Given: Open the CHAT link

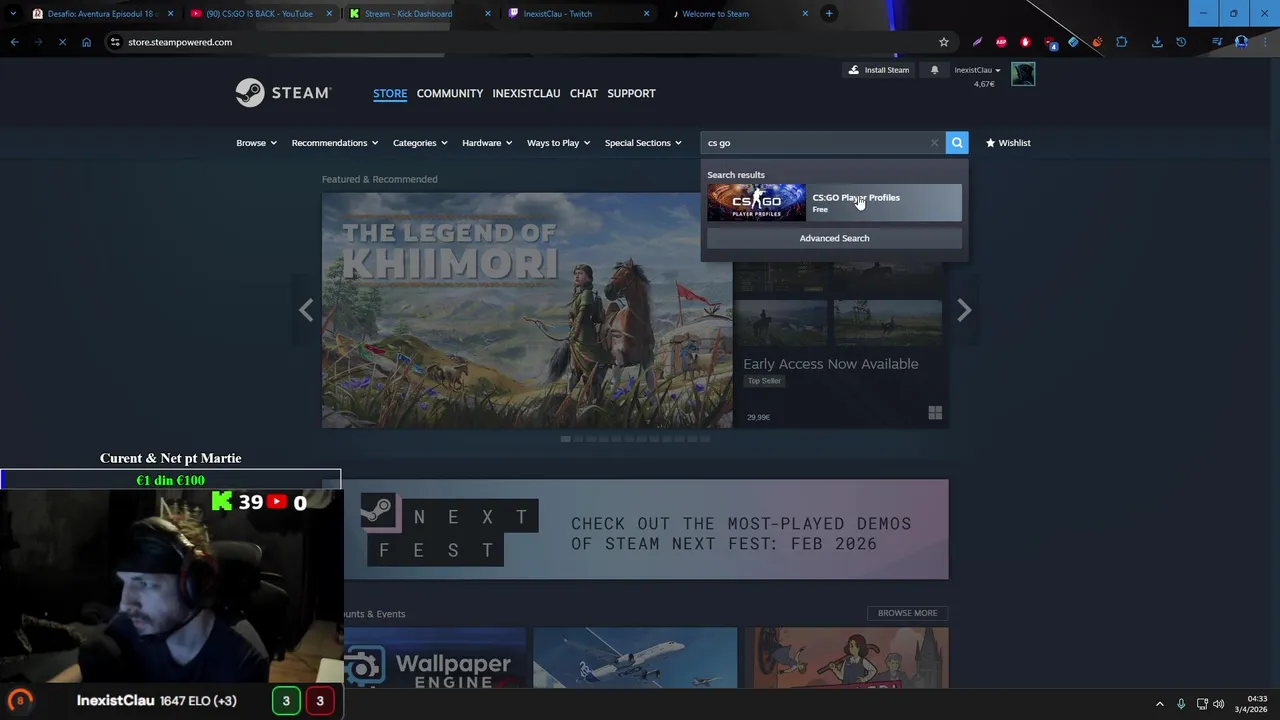Looking at the screenshot, I should tap(584, 93).
